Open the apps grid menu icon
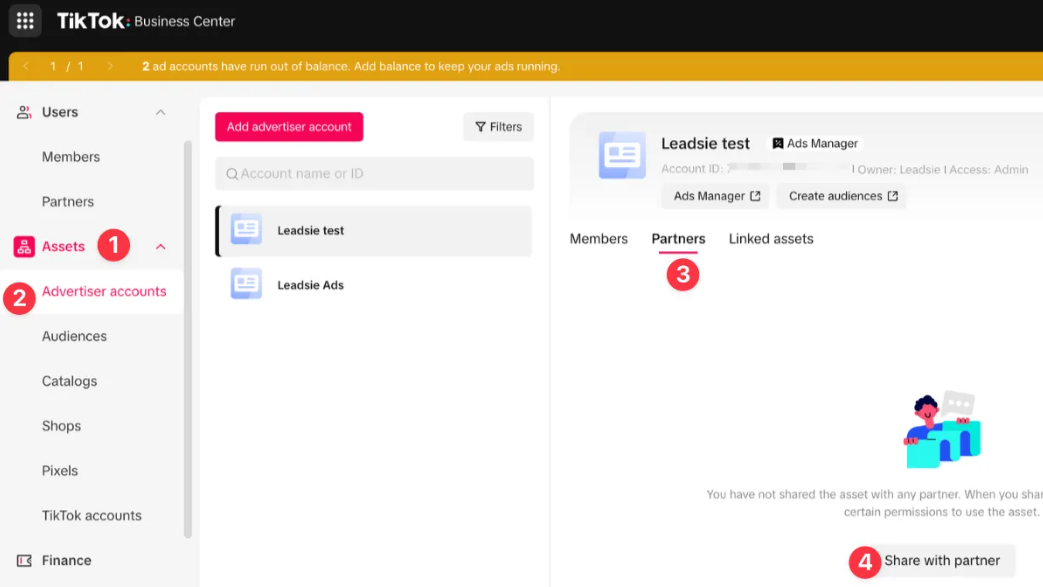Screen dimensions: 1043x587 pos(25,21)
